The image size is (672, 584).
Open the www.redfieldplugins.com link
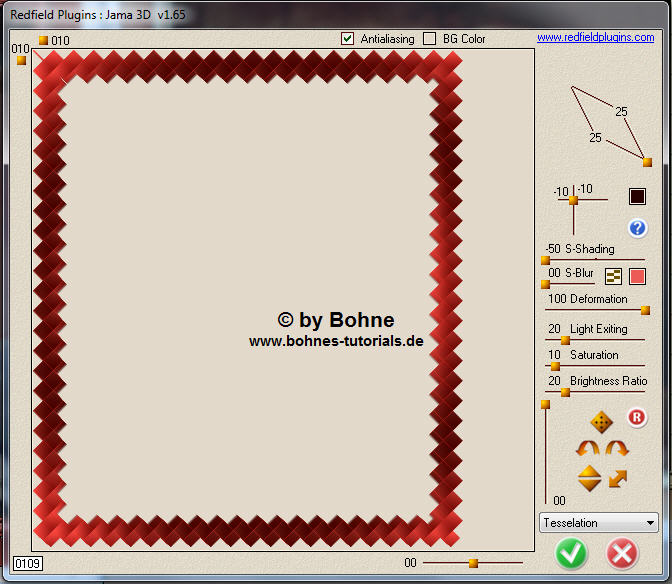point(595,37)
